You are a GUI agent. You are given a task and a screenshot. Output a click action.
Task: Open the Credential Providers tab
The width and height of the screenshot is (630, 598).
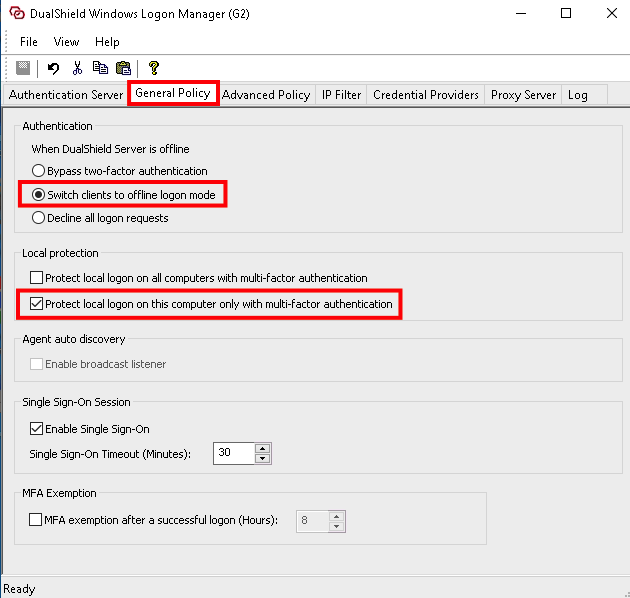(426, 95)
